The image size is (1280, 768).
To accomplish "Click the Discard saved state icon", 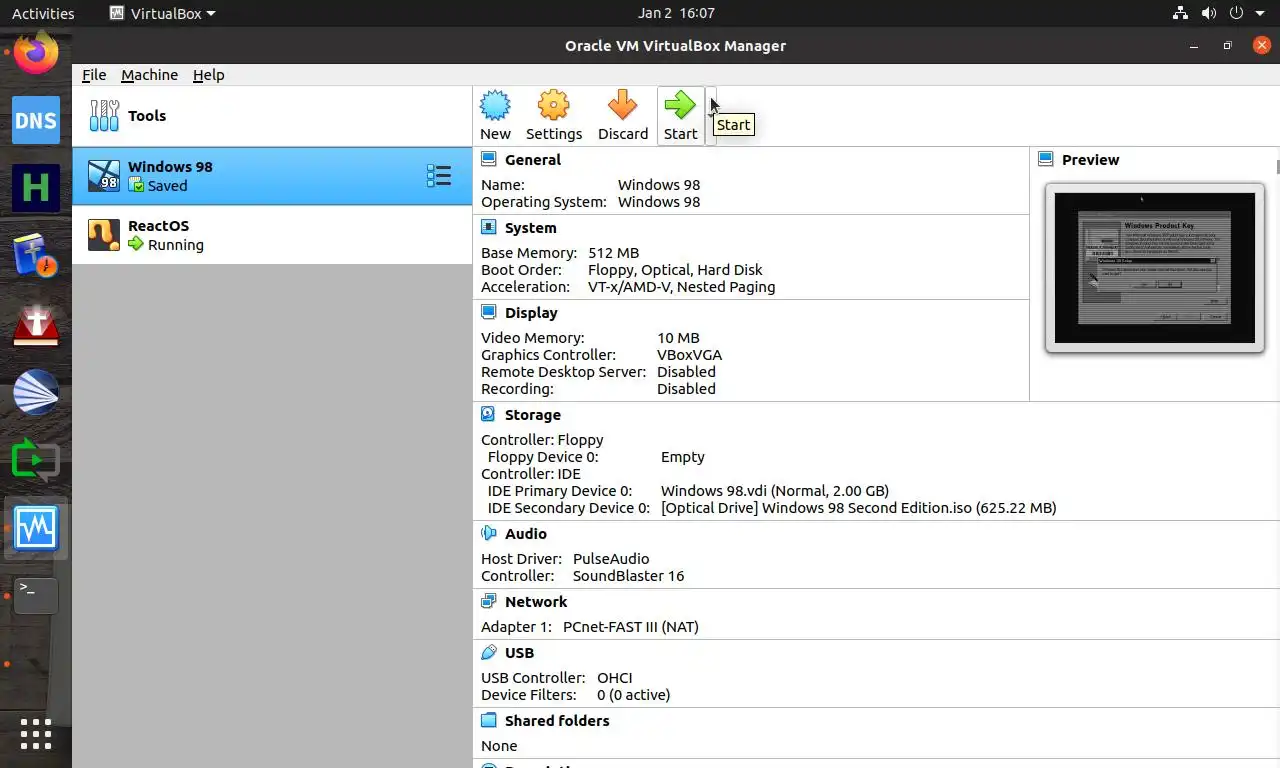I will pos(622,115).
